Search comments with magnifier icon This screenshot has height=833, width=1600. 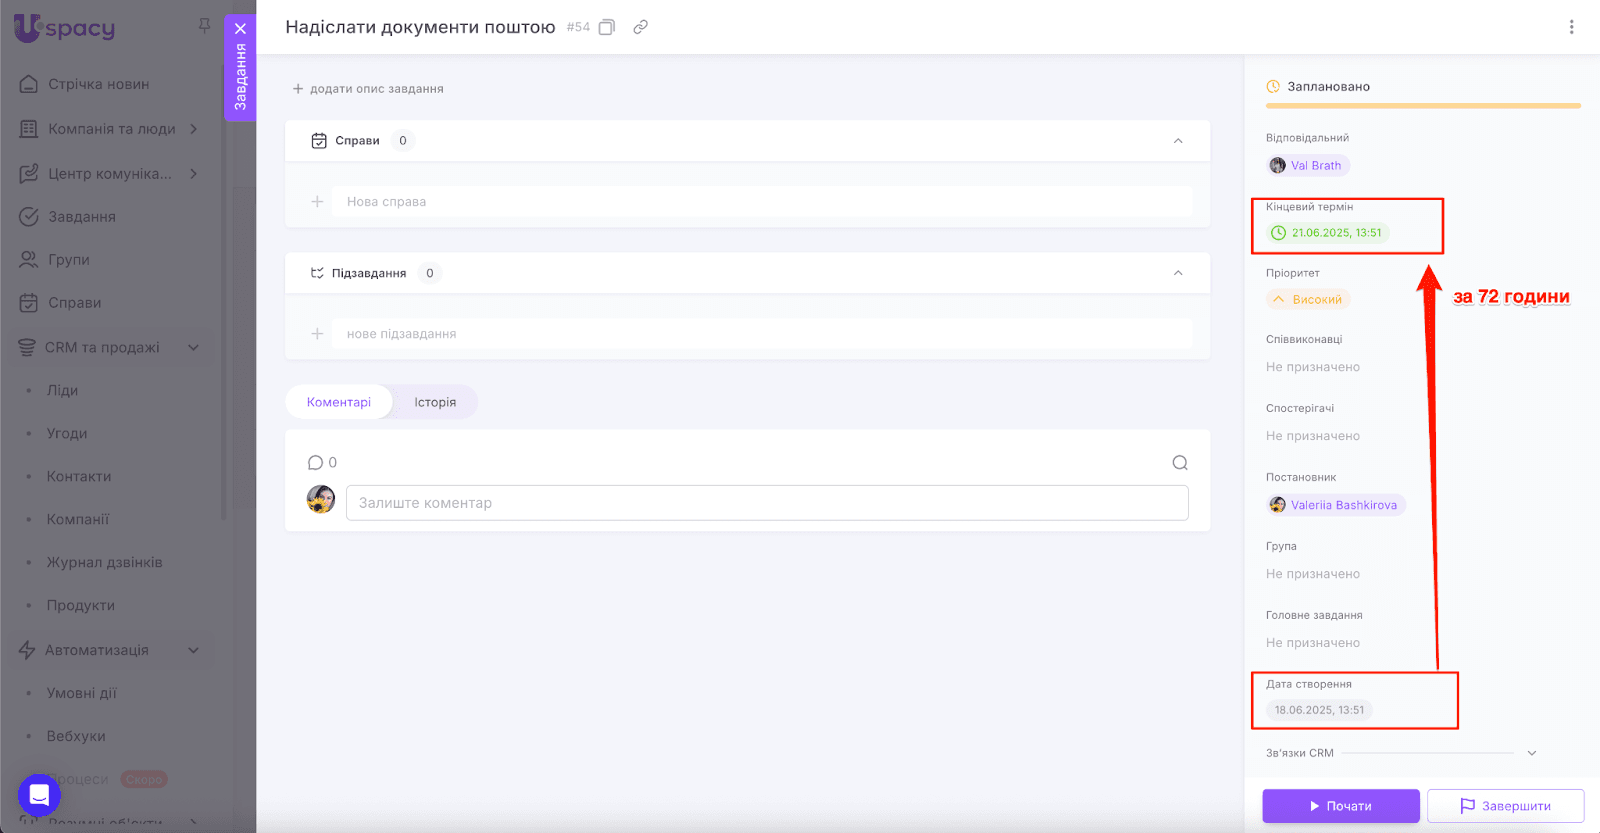1180,463
